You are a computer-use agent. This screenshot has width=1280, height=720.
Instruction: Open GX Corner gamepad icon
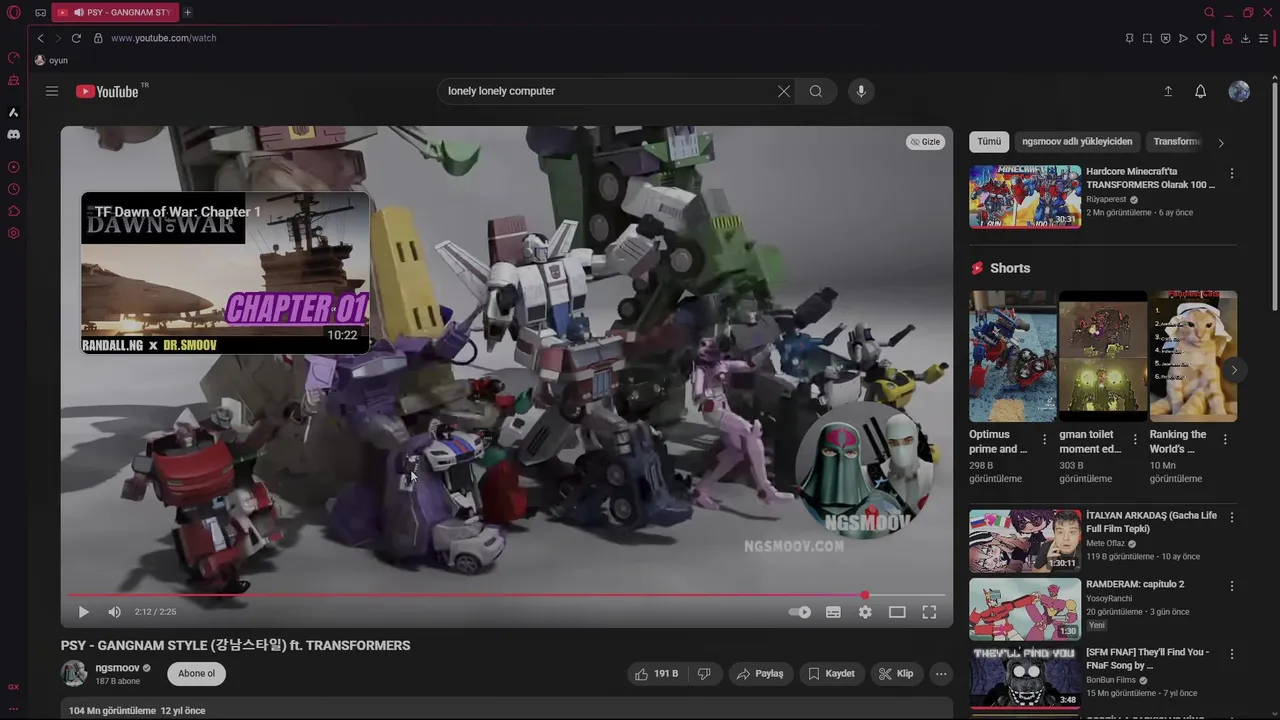point(40,13)
